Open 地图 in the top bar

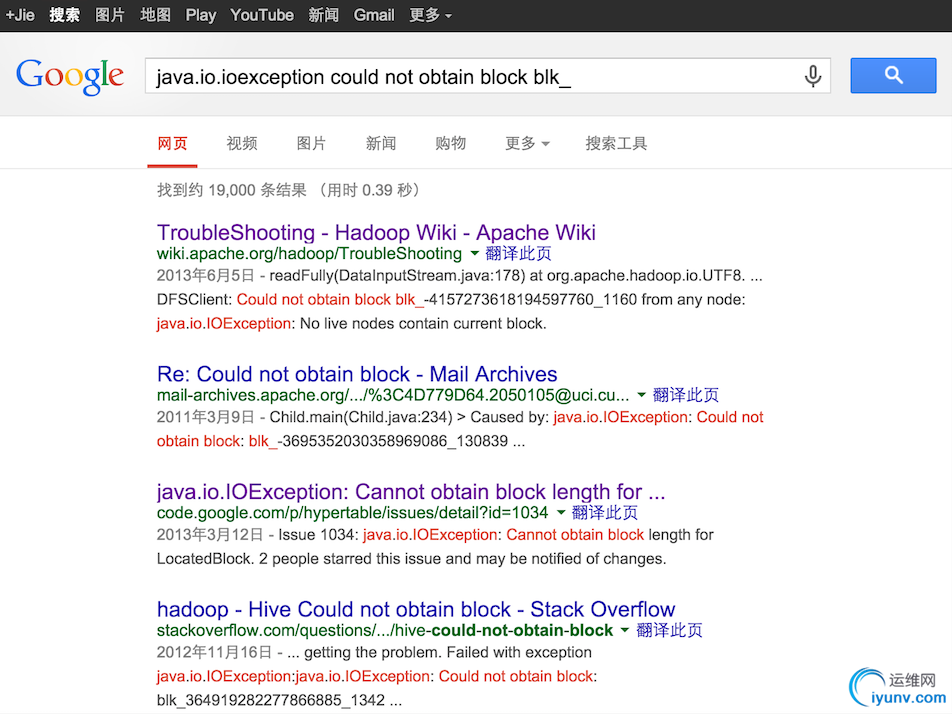(x=155, y=15)
